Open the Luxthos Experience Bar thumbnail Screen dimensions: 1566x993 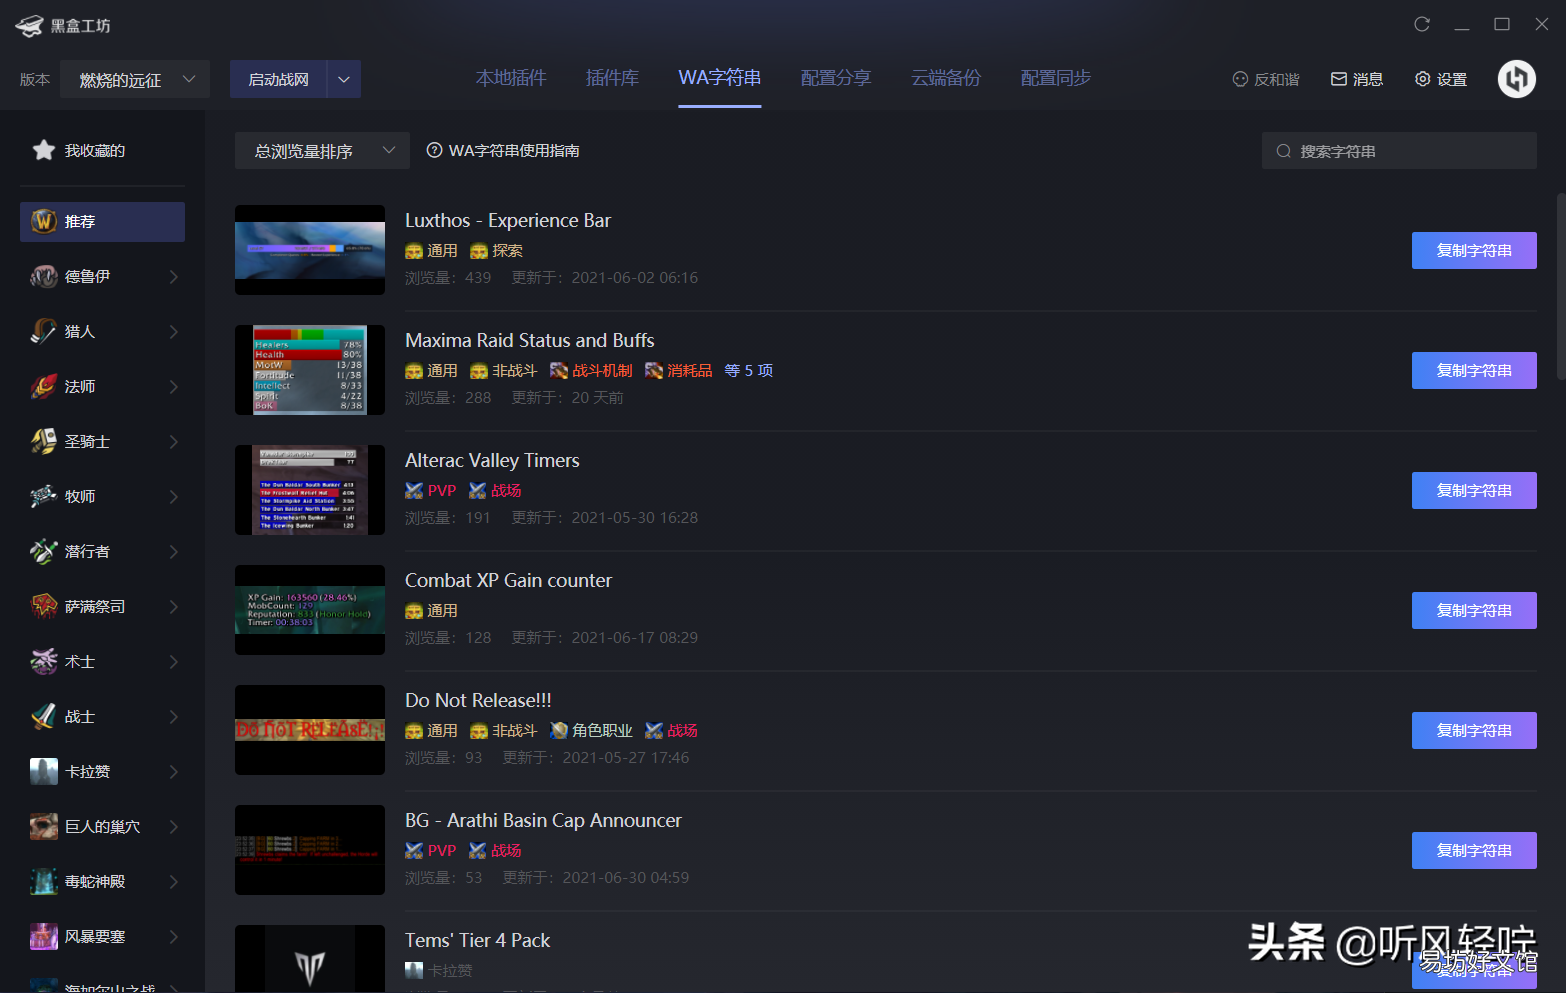pos(310,250)
